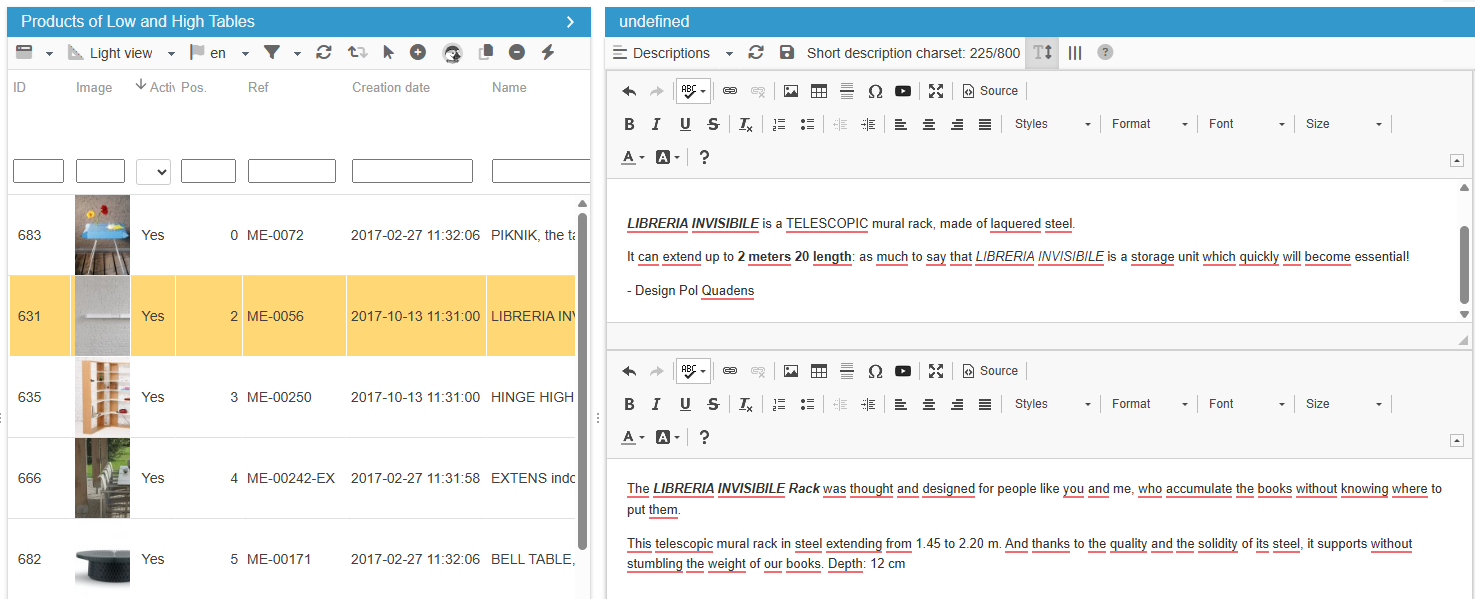Open text color picker in long description editor
Image resolution: width=1475 pixels, height=599 pixels.
(x=633, y=437)
